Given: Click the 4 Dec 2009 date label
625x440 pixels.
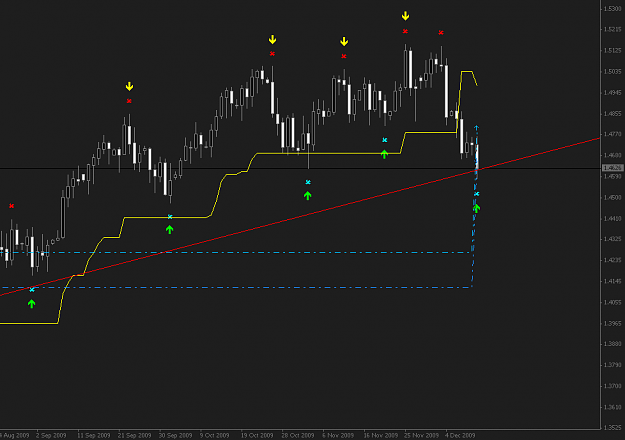Looking at the screenshot, I should (x=460, y=435).
